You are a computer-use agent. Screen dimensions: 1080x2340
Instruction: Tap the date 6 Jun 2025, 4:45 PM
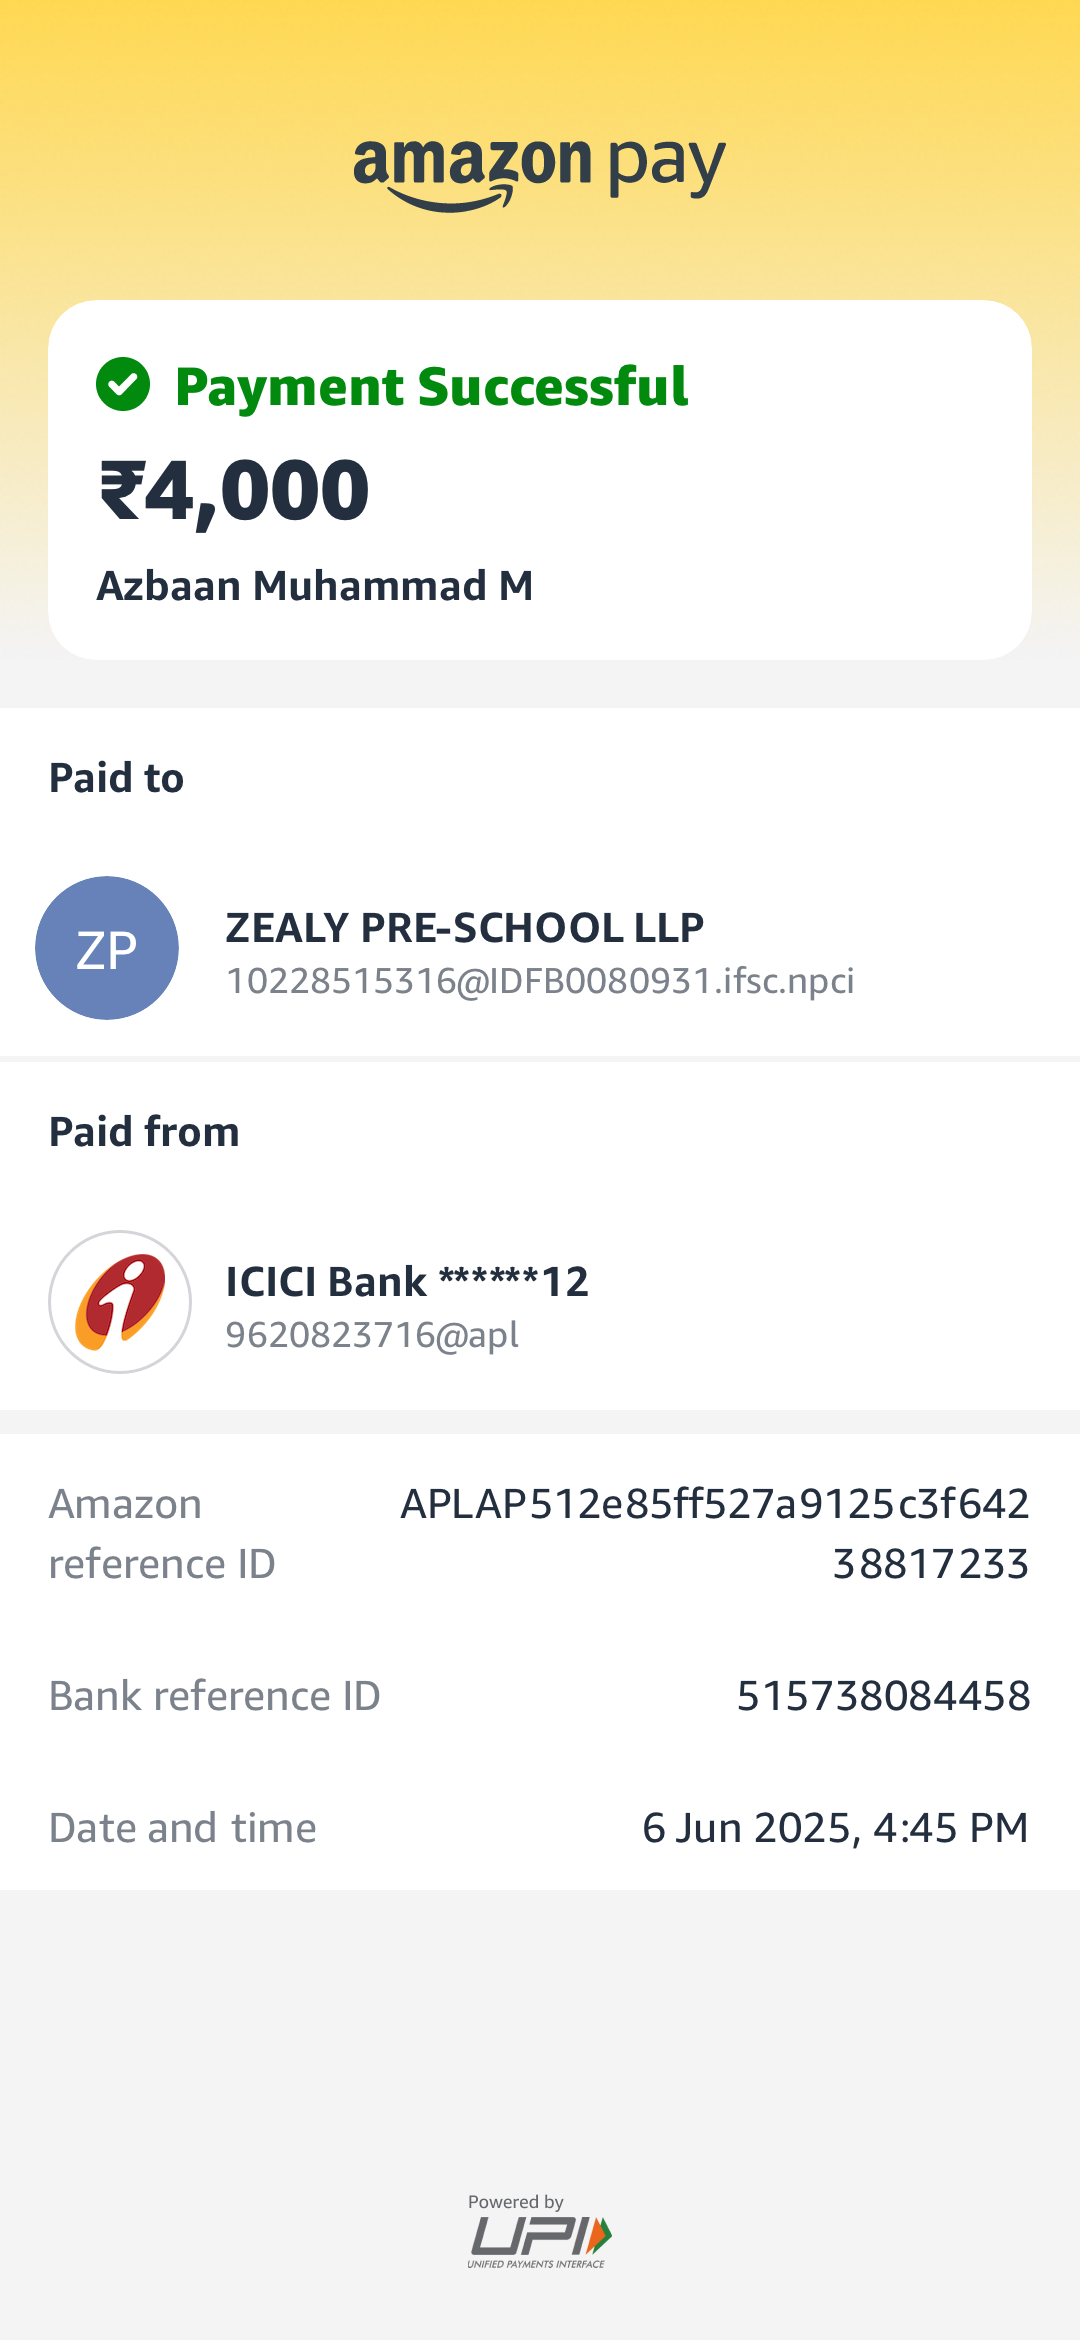pos(835,1828)
